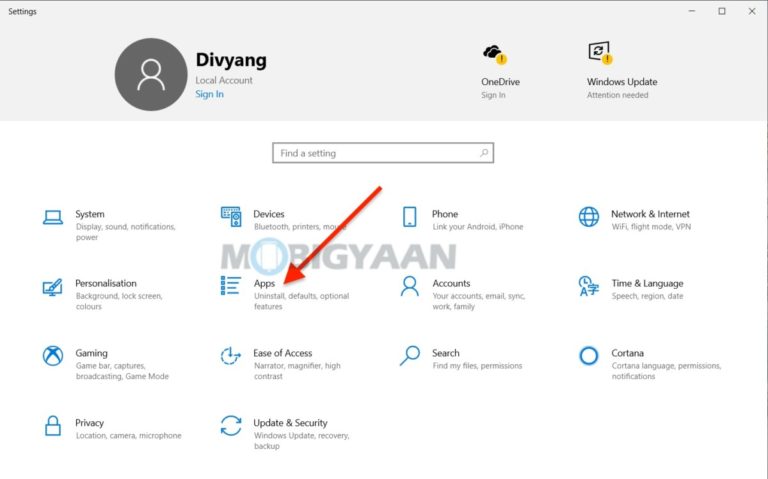Open the Devices label

[269, 214]
